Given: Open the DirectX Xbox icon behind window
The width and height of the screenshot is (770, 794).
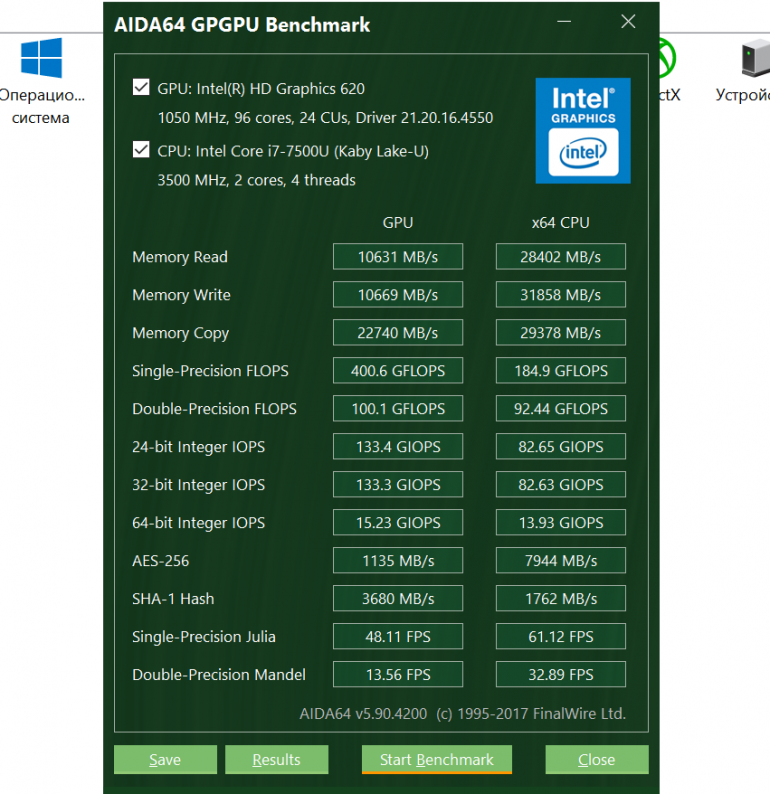Looking at the screenshot, I should click(668, 58).
